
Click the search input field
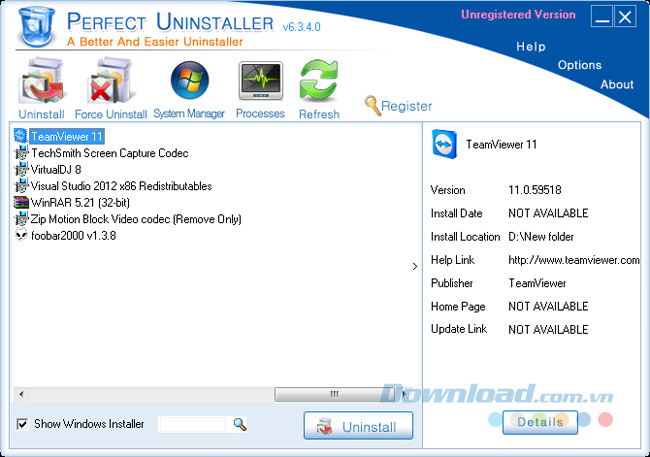193,424
